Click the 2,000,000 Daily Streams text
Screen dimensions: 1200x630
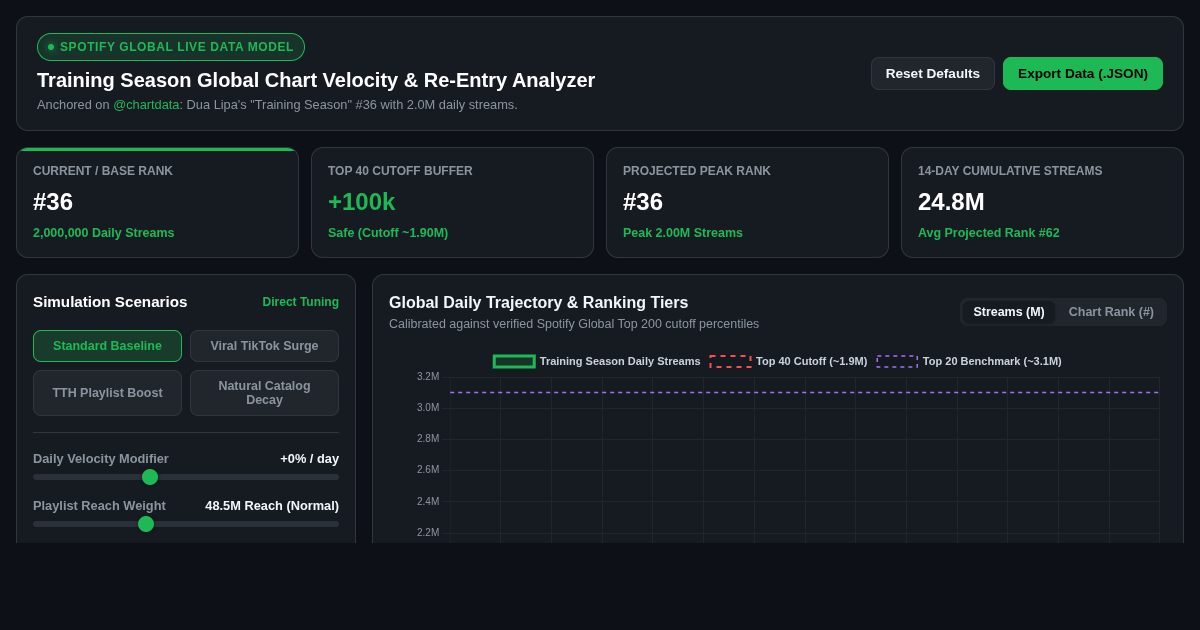click(x=104, y=233)
